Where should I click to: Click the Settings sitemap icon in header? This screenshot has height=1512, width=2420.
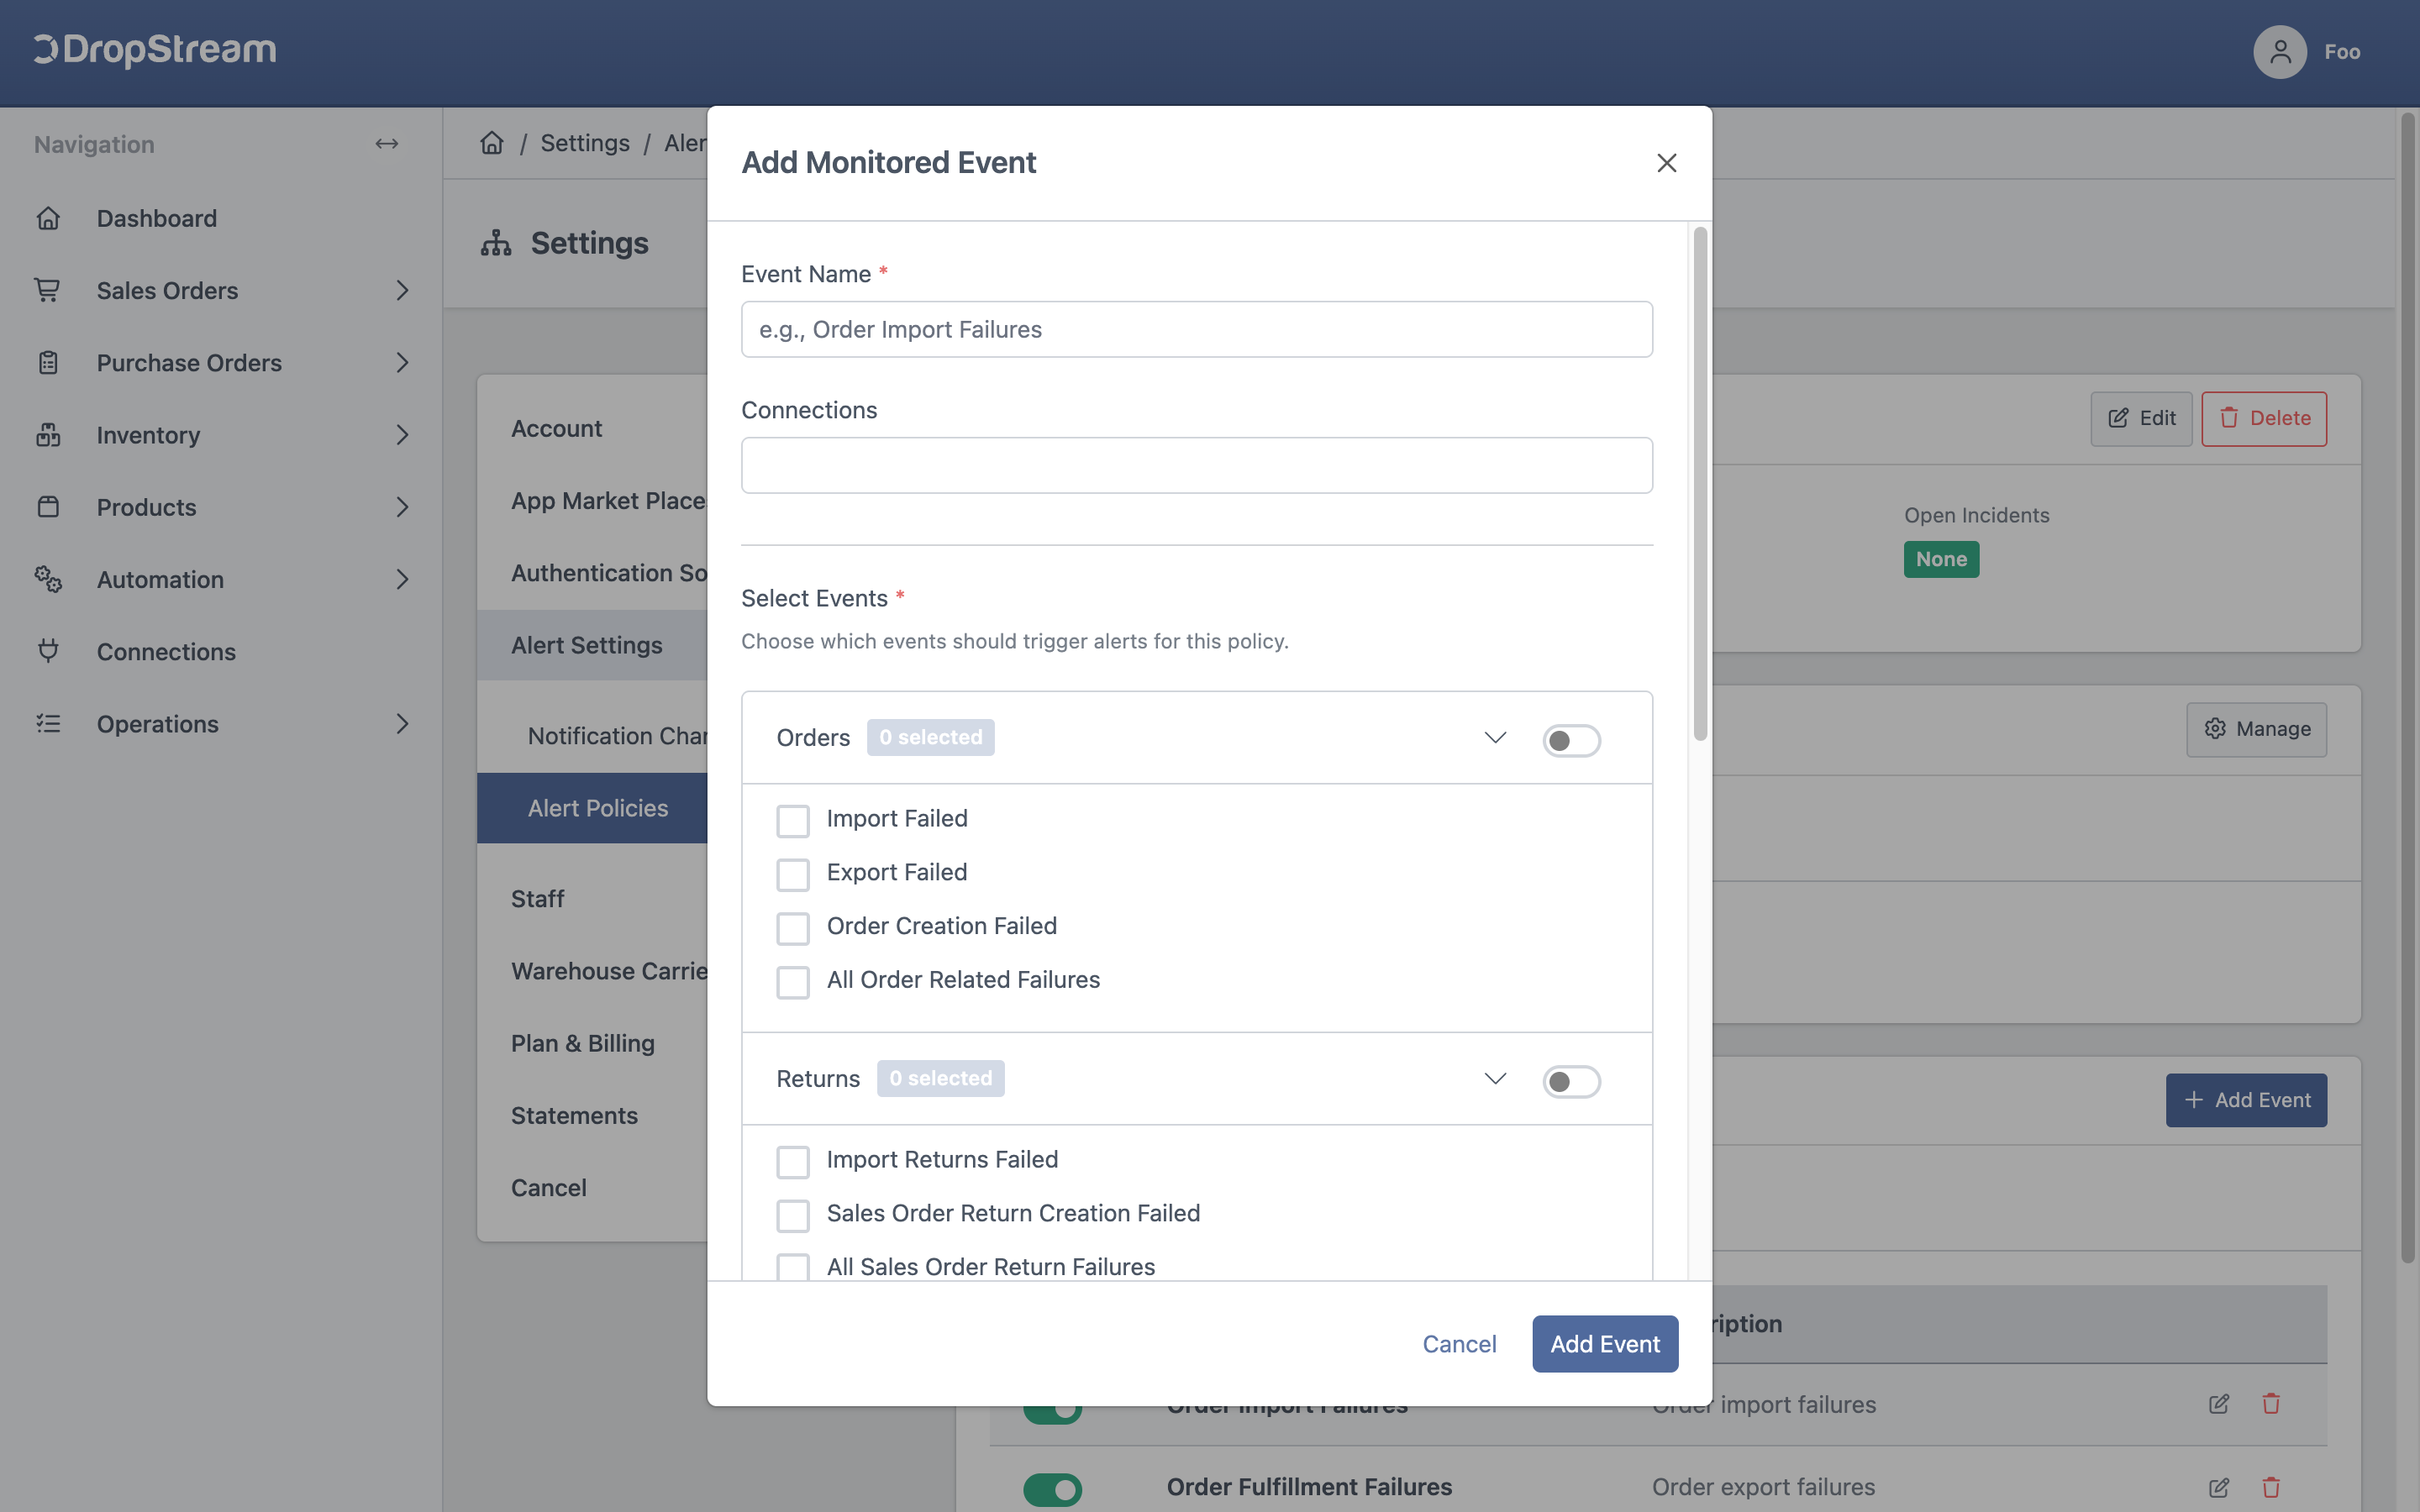(x=496, y=243)
